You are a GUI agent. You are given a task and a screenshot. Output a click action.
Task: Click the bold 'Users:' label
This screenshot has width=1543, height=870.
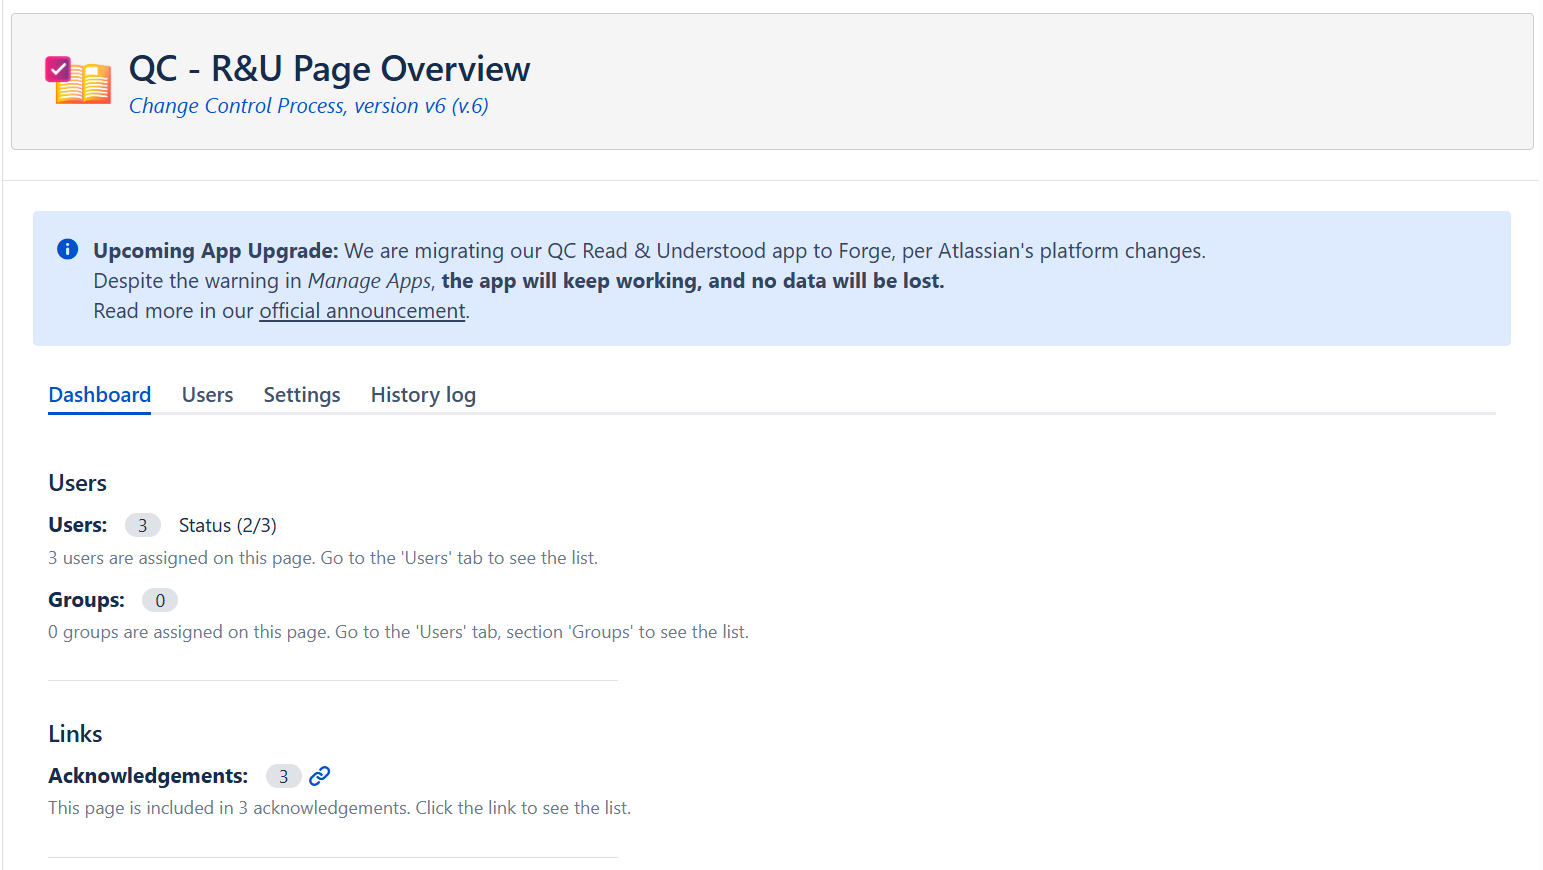78,525
